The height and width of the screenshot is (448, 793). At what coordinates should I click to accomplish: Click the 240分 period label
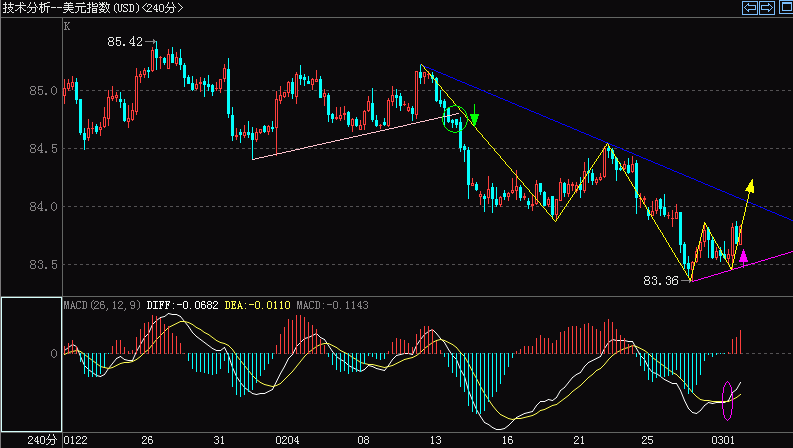tap(42, 440)
